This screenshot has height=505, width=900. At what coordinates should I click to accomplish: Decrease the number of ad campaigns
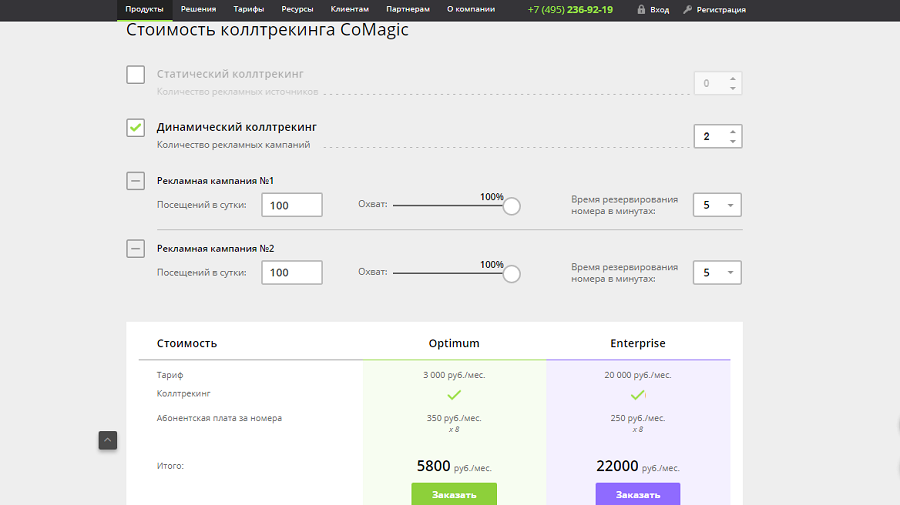point(733,141)
